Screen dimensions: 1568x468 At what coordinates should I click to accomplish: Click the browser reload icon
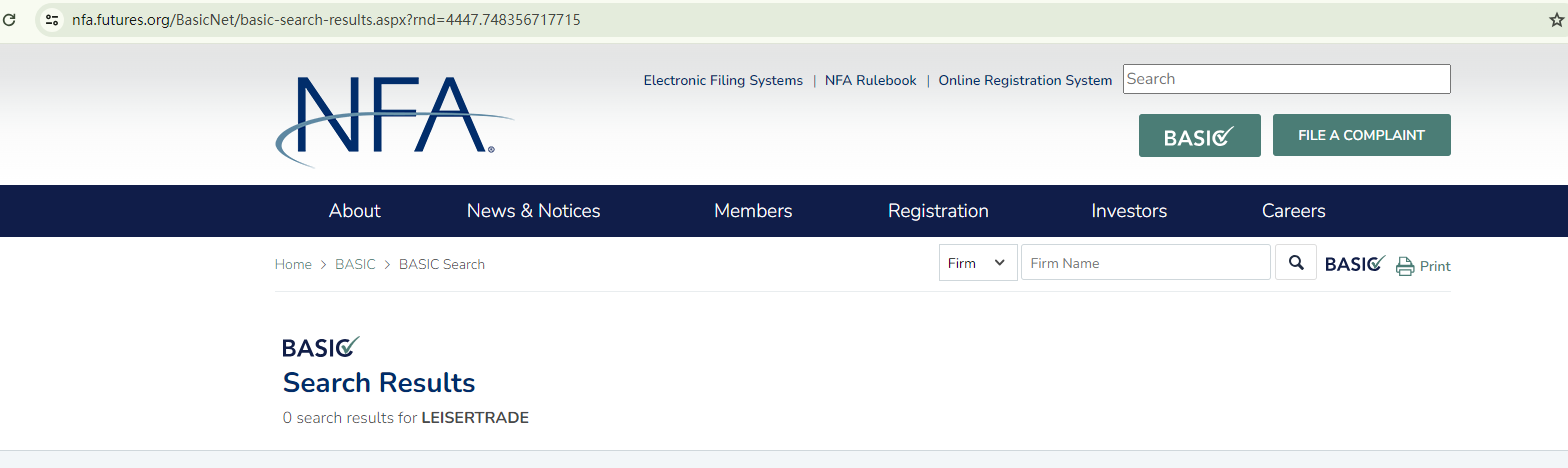[10, 19]
